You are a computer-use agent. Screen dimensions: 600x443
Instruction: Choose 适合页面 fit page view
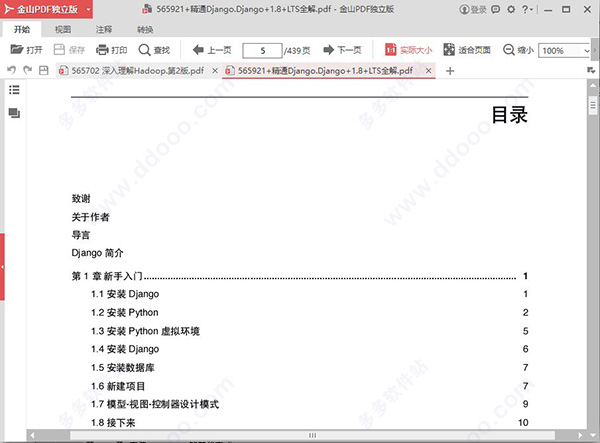click(x=466, y=50)
